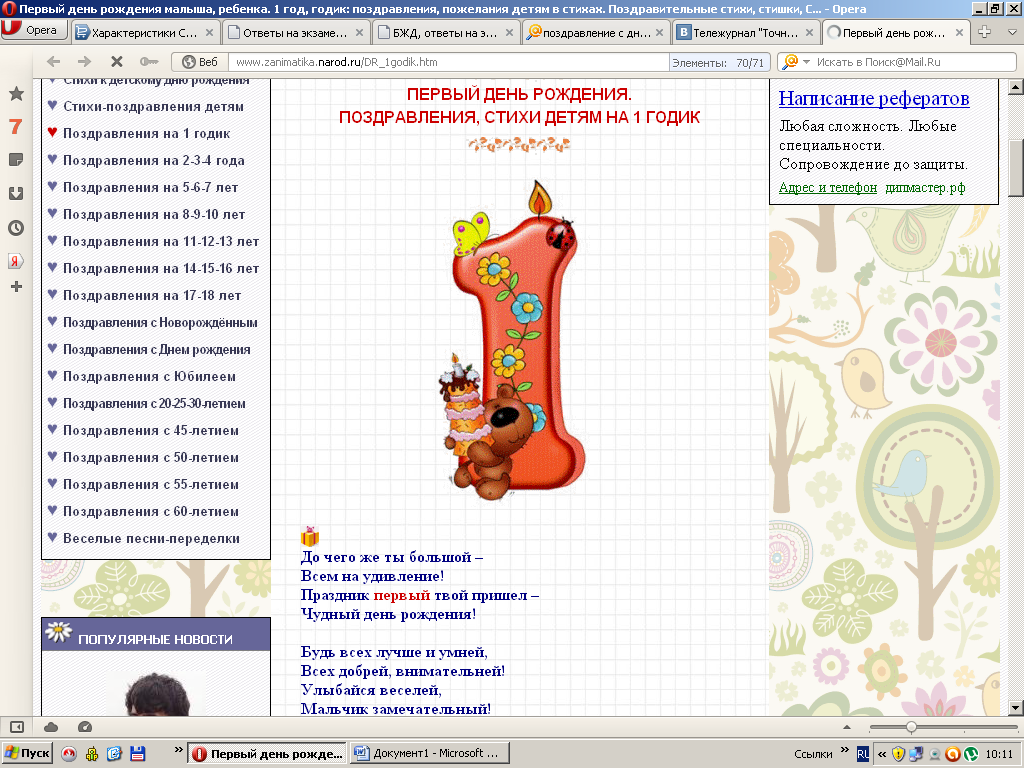Viewport: 1024px width, 768px height.
Task: Click the security shield tray icon
Action: (899, 754)
